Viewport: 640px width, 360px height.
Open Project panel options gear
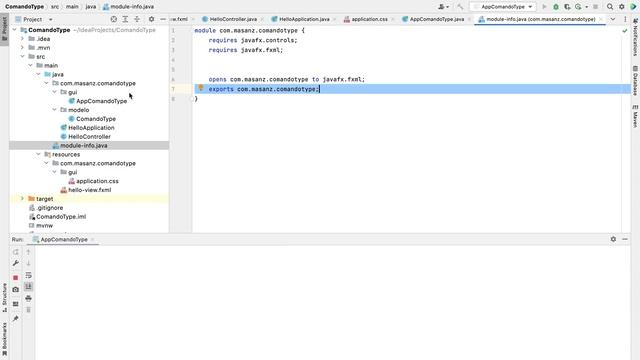coord(151,19)
